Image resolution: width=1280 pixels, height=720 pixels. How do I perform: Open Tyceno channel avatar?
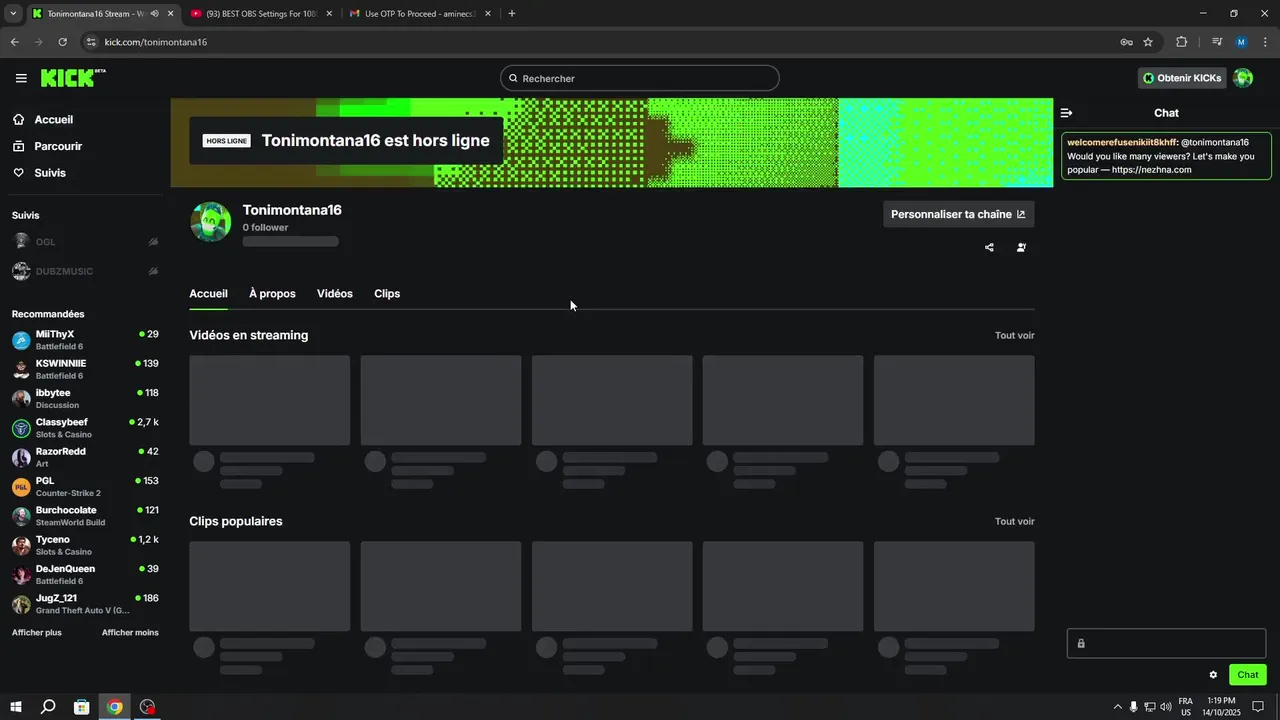coord(21,546)
